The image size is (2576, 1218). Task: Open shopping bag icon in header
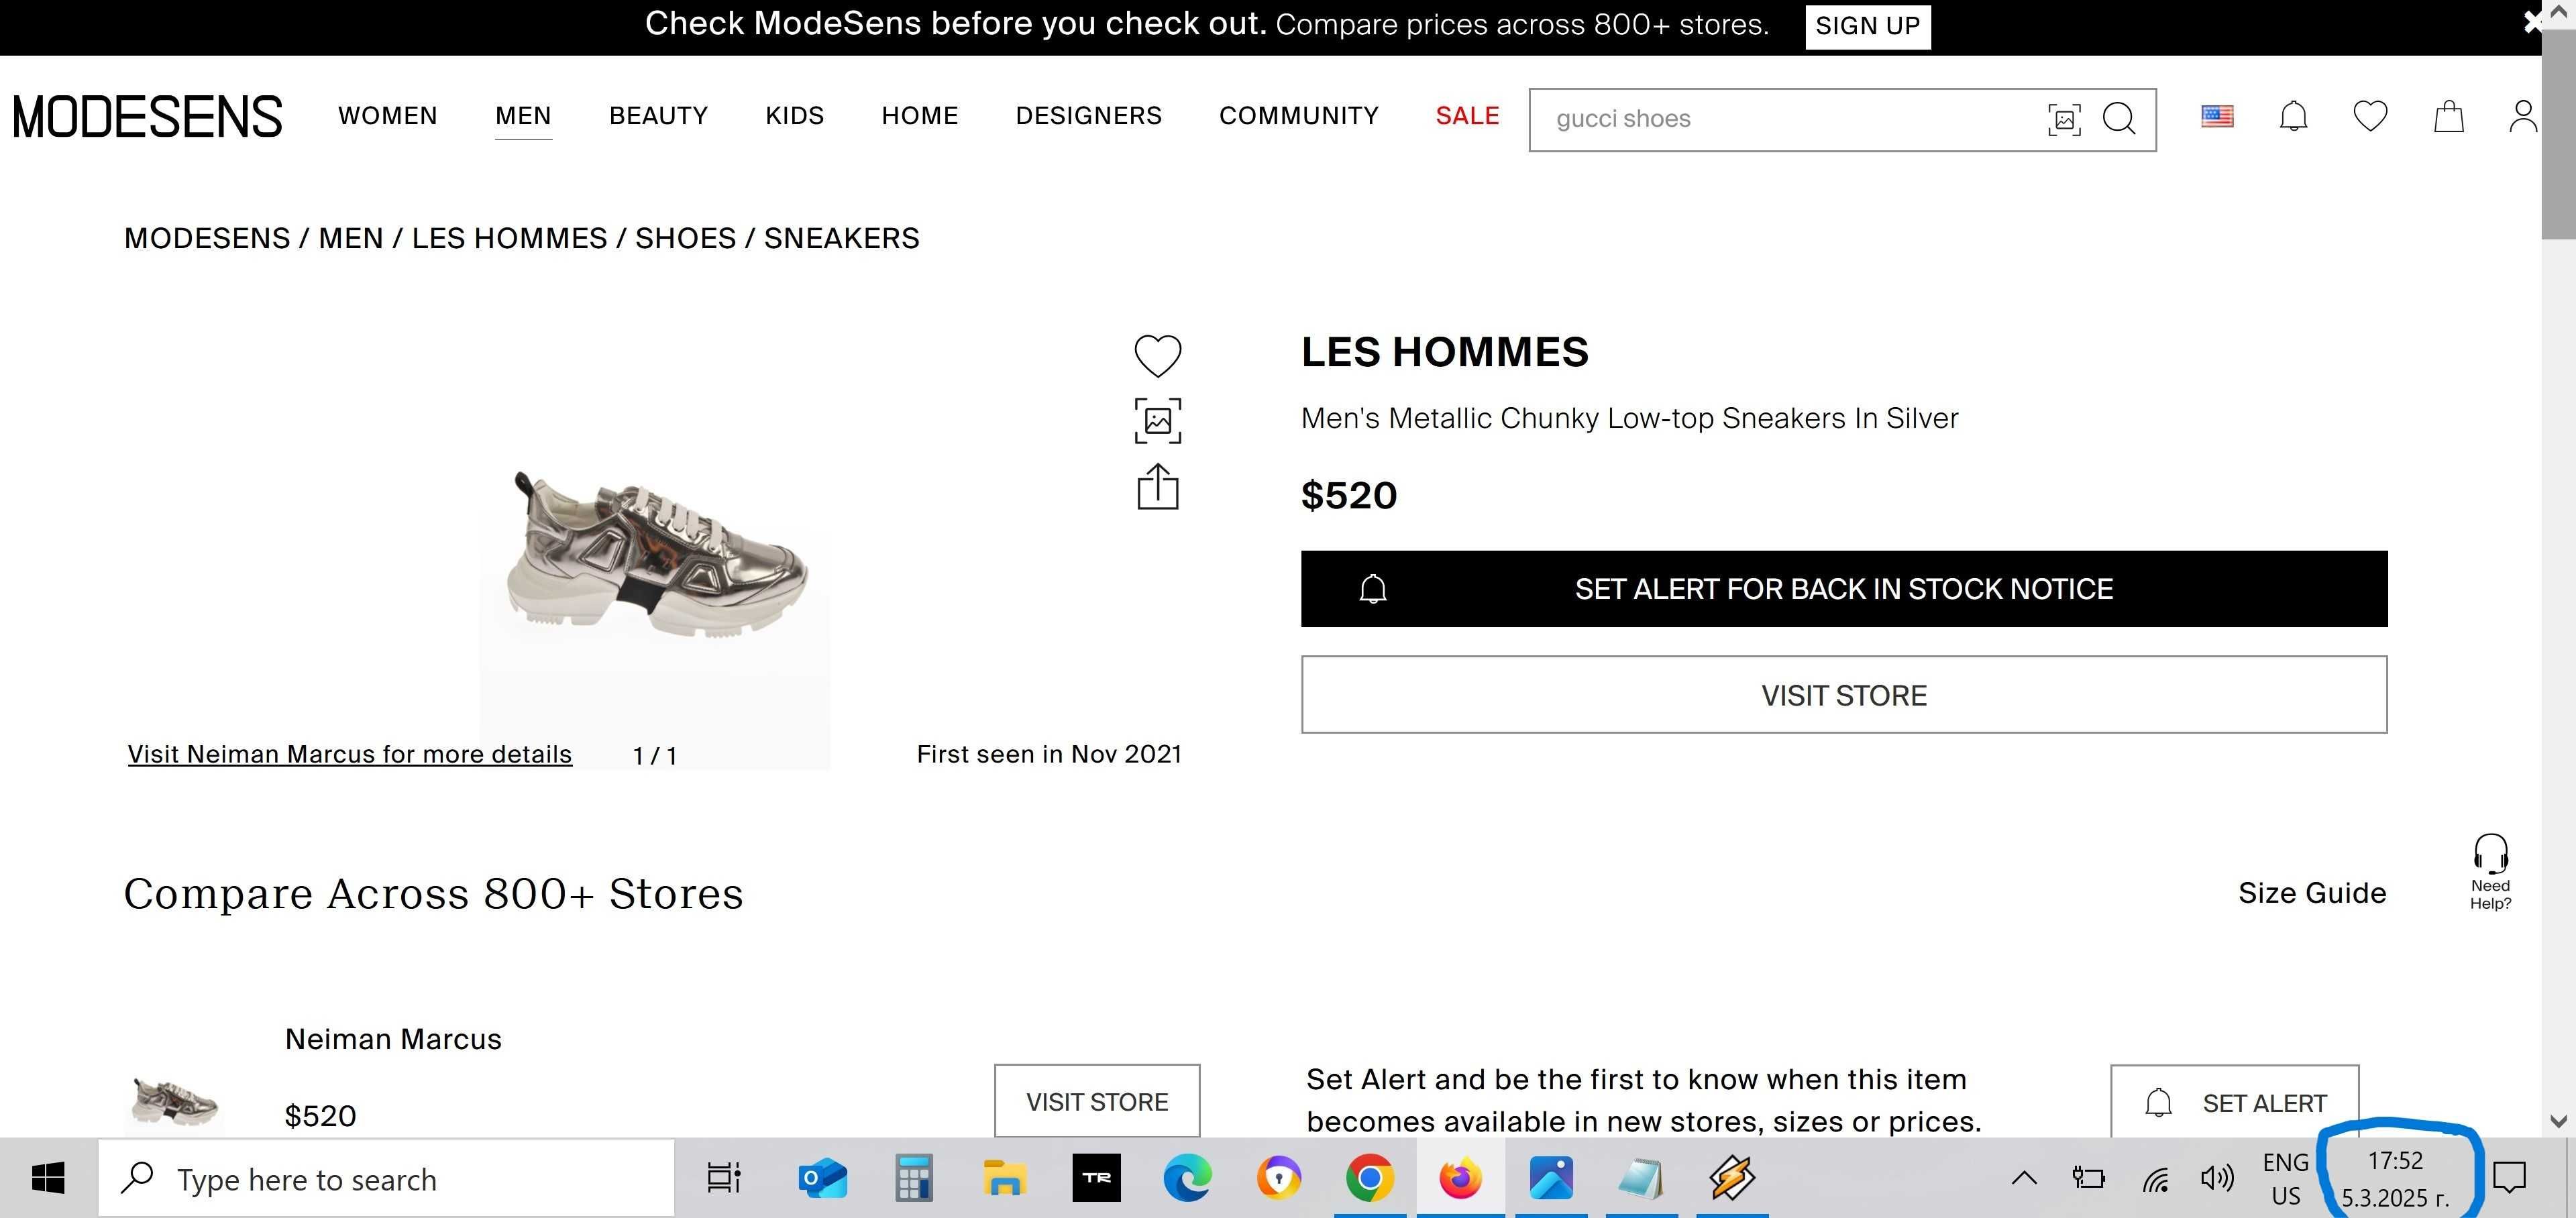(x=2448, y=116)
